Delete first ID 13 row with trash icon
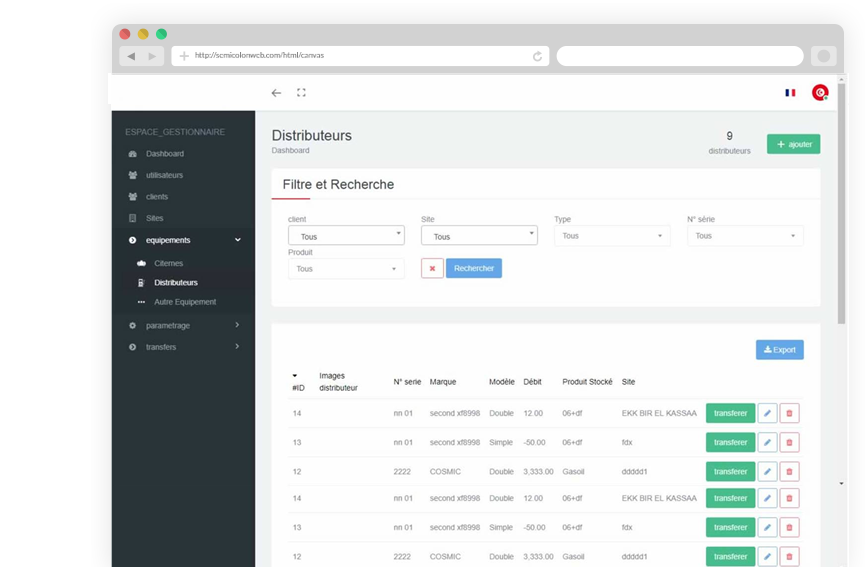Image resolution: width=868 pixels, height=567 pixels. 789,442
